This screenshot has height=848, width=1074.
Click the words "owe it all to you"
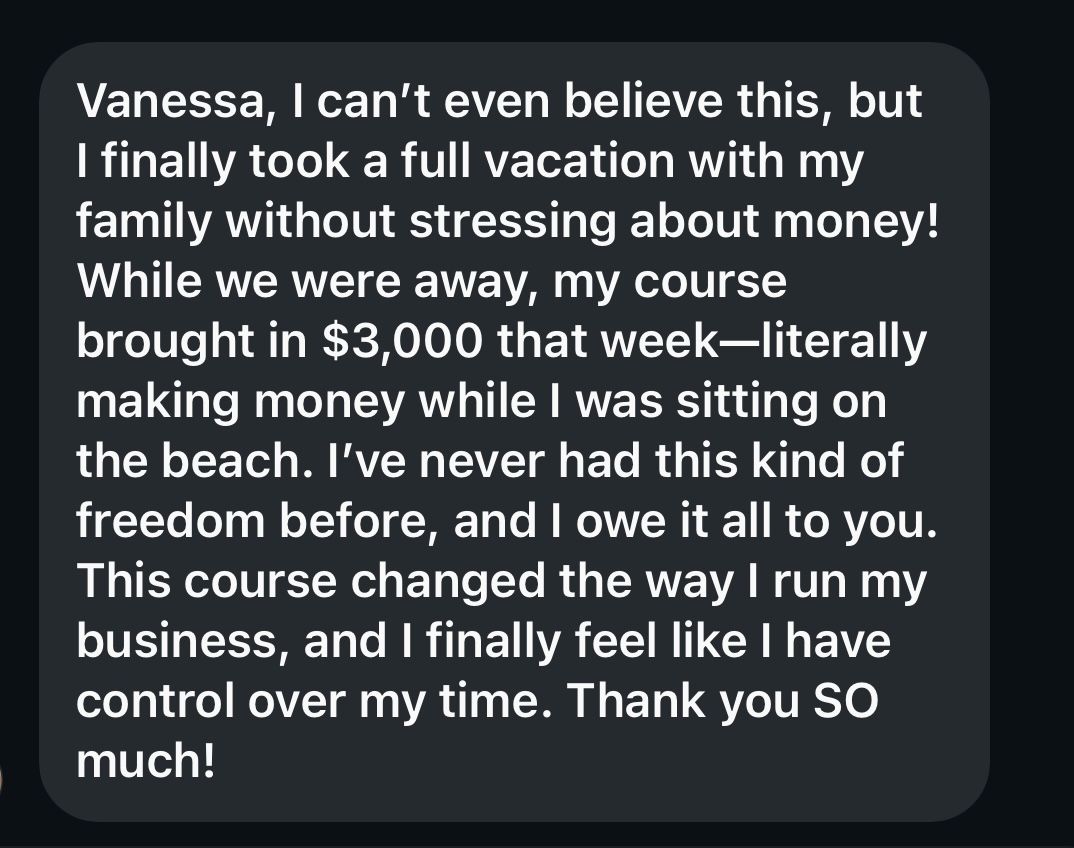tap(755, 522)
